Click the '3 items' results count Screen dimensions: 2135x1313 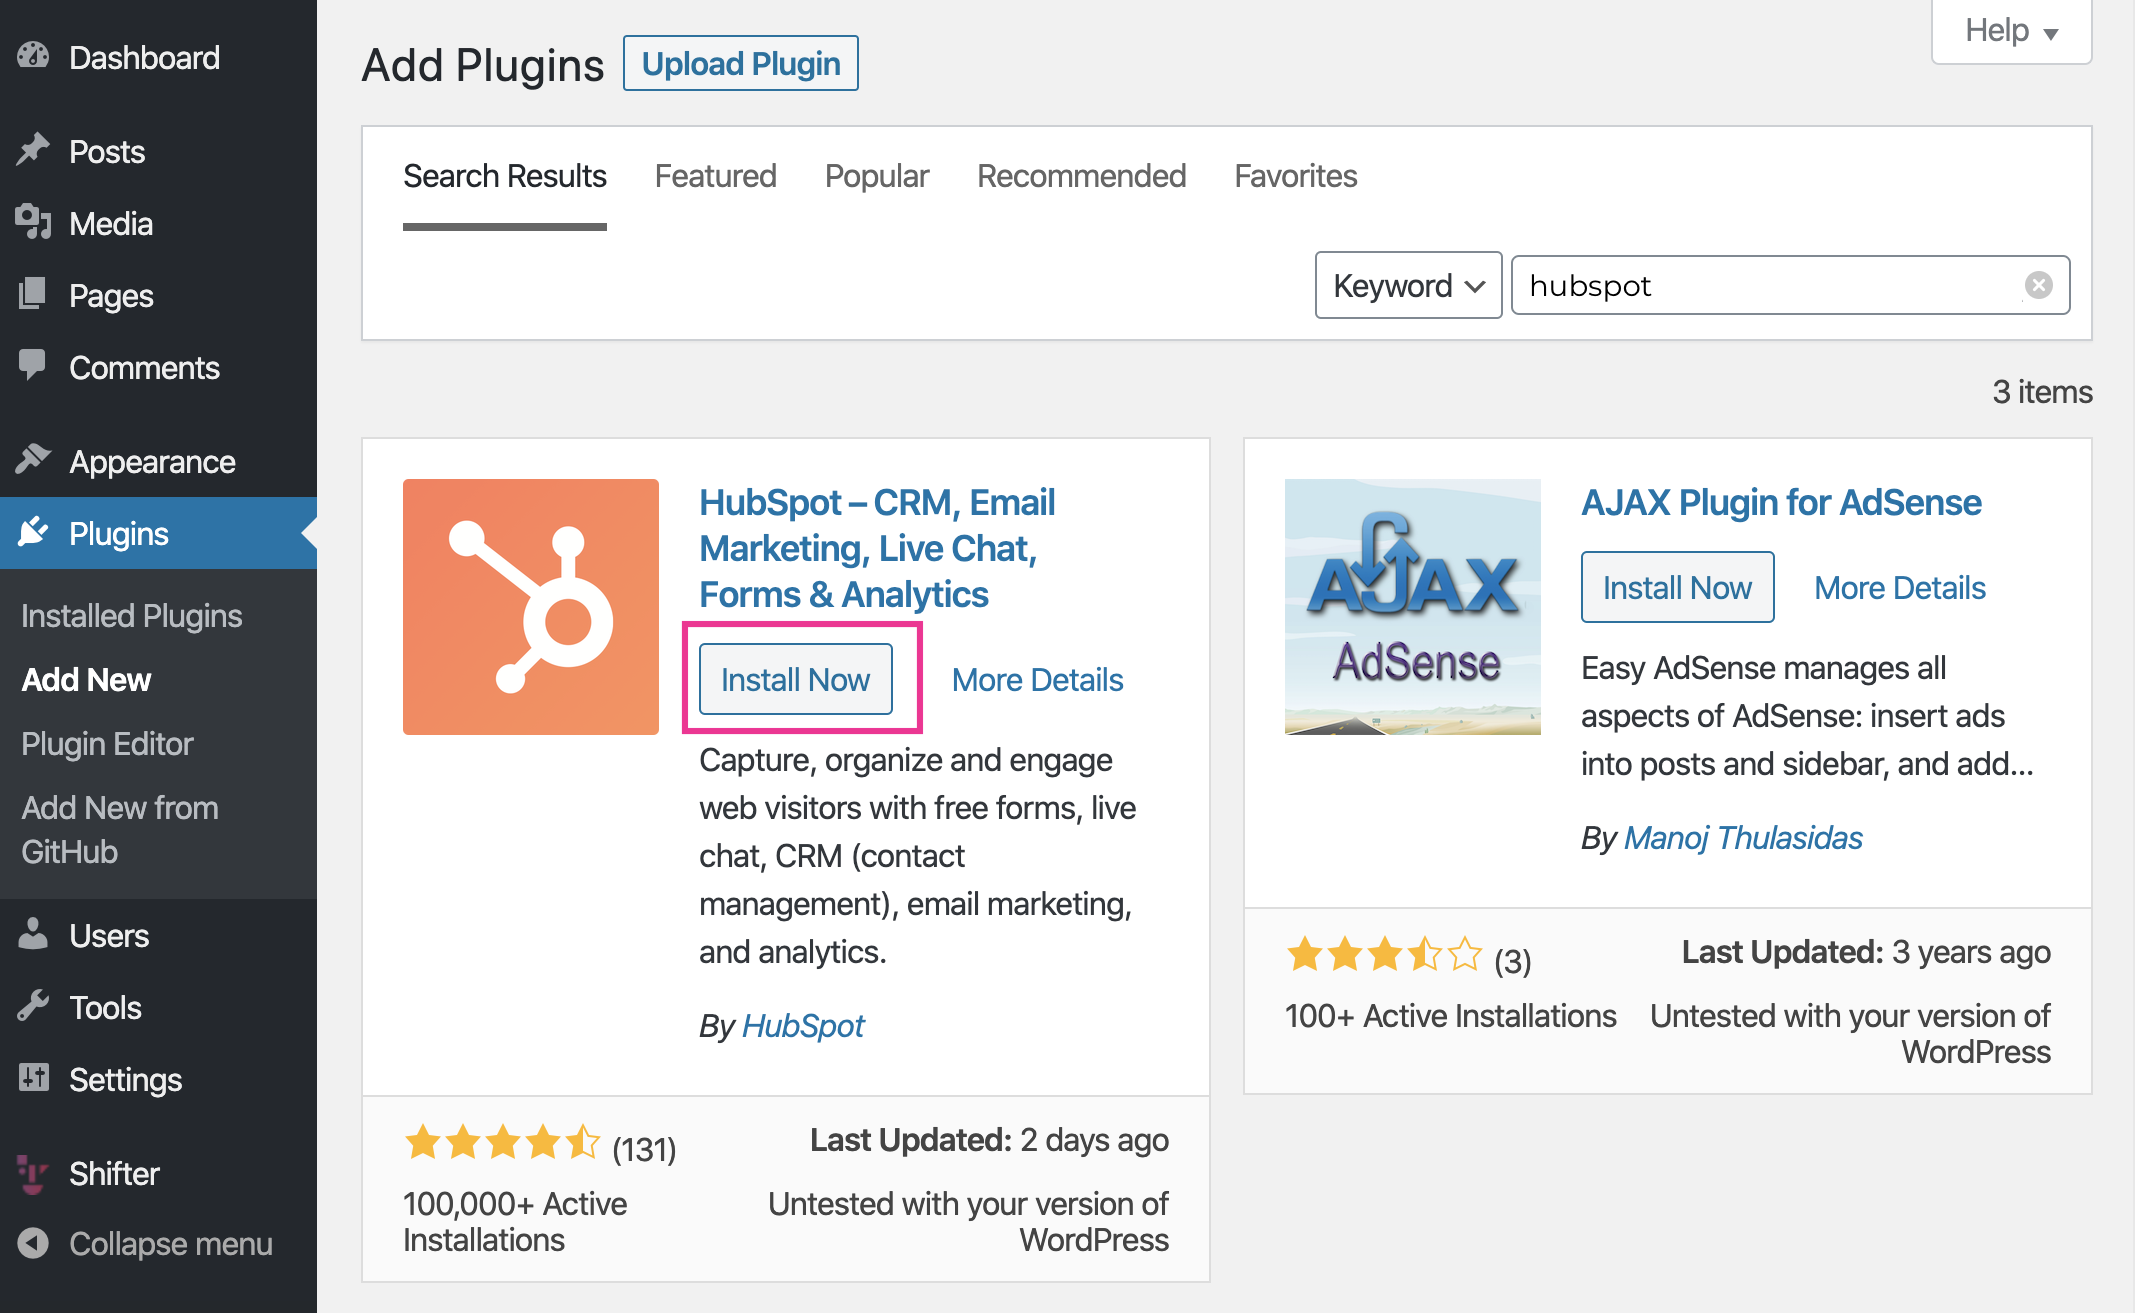click(x=2042, y=391)
